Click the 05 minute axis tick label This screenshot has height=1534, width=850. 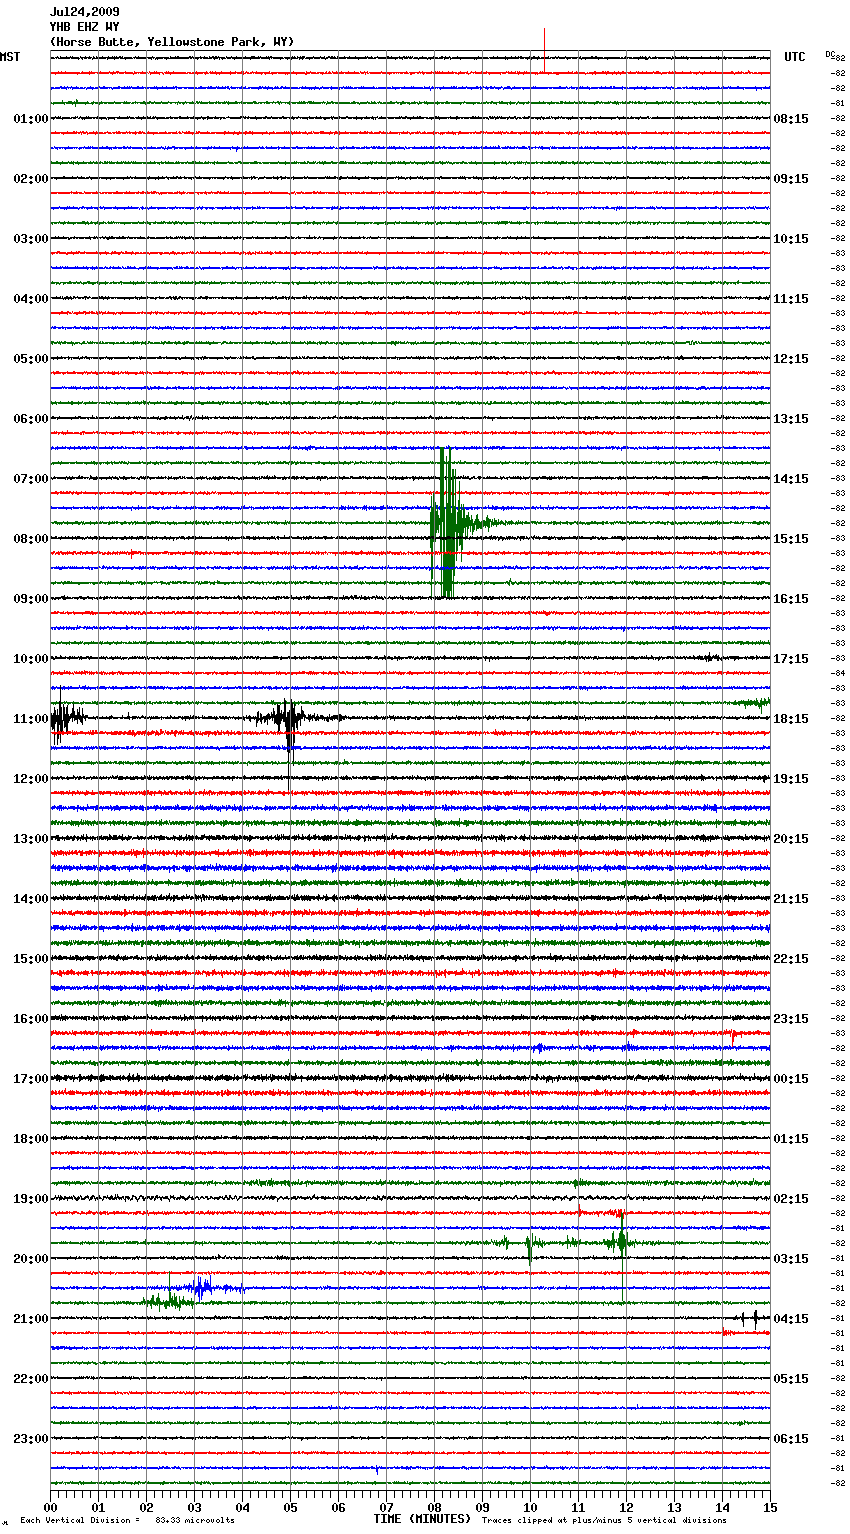(290, 1507)
